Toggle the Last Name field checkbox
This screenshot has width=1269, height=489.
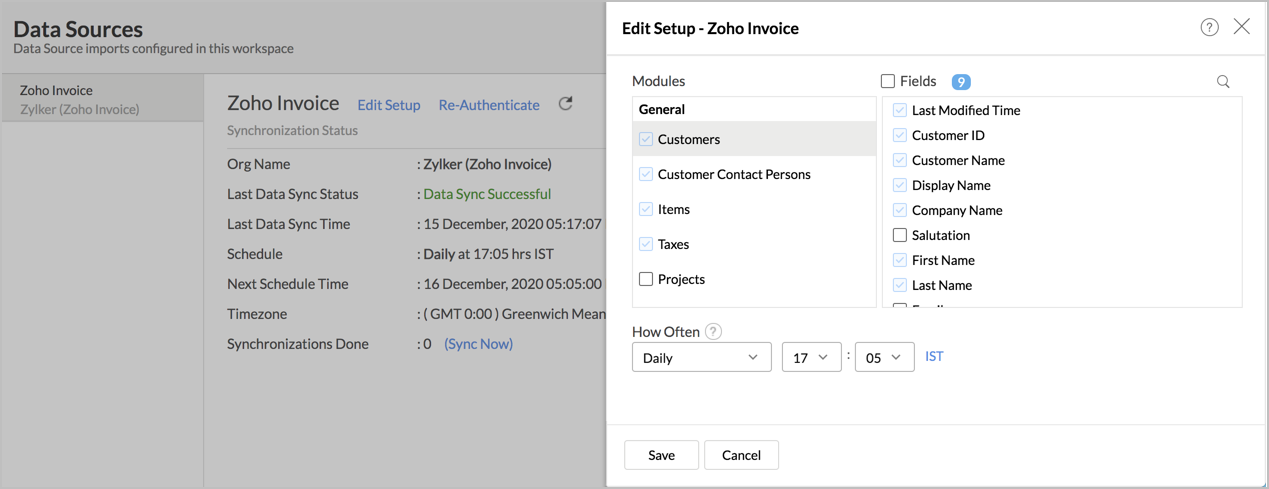[x=900, y=285]
